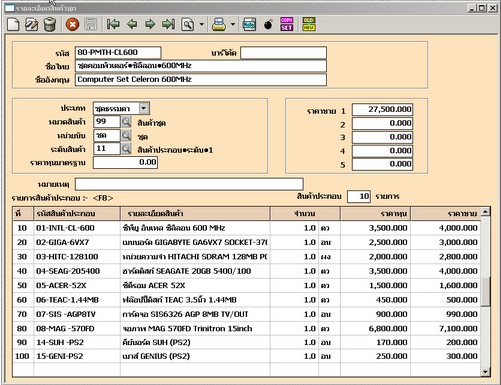This screenshot has width=501, height=385.
Task: Click the component count field showing 10
Action: click(359, 197)
